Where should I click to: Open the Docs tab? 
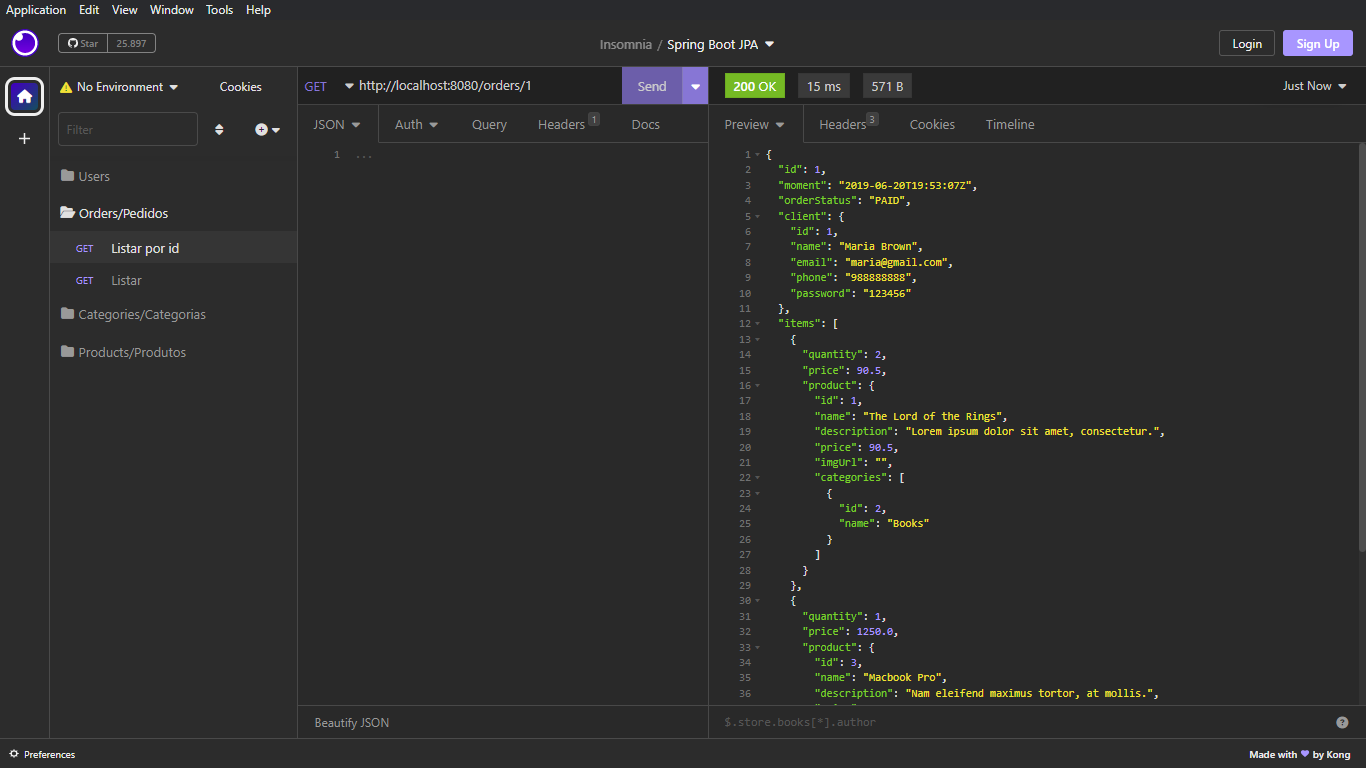(646, 124)
